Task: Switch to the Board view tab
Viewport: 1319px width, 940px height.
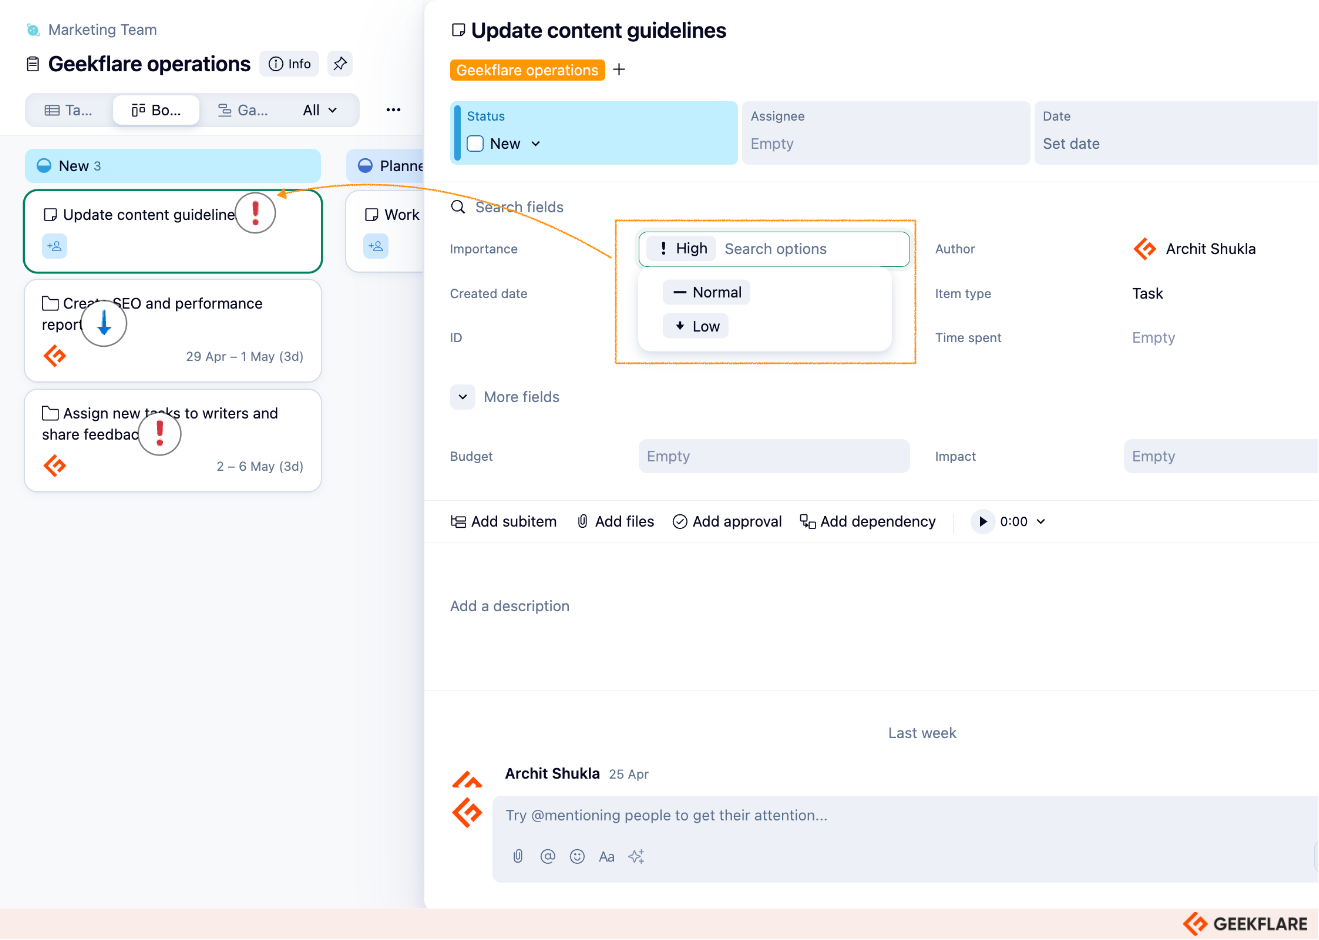Action: pyautogui.click(x=156, y=110)
